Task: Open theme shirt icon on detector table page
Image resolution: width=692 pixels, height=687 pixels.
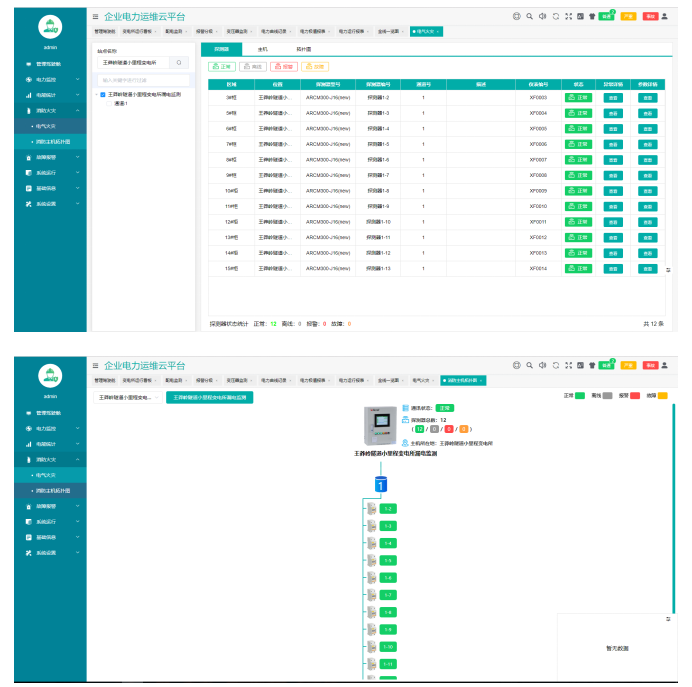Action: 592,16
